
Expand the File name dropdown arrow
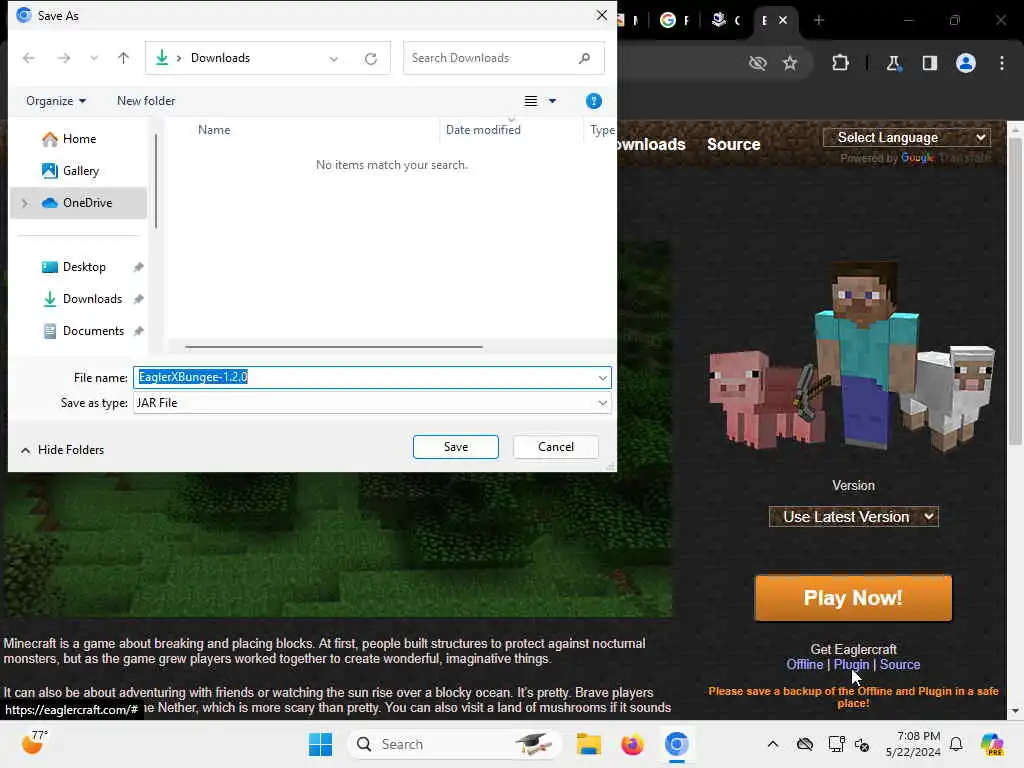(602, 377)
